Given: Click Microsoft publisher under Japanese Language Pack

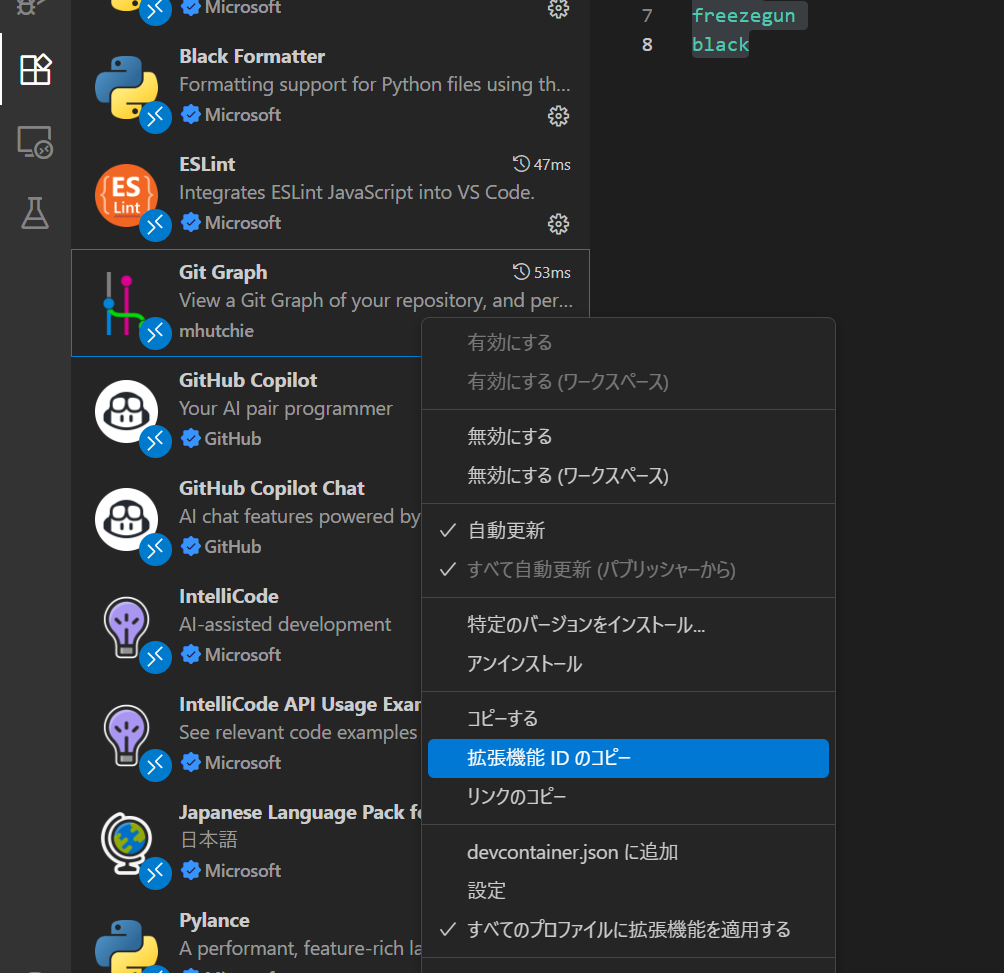Looking at the screenshot, I should pos(243,871).
